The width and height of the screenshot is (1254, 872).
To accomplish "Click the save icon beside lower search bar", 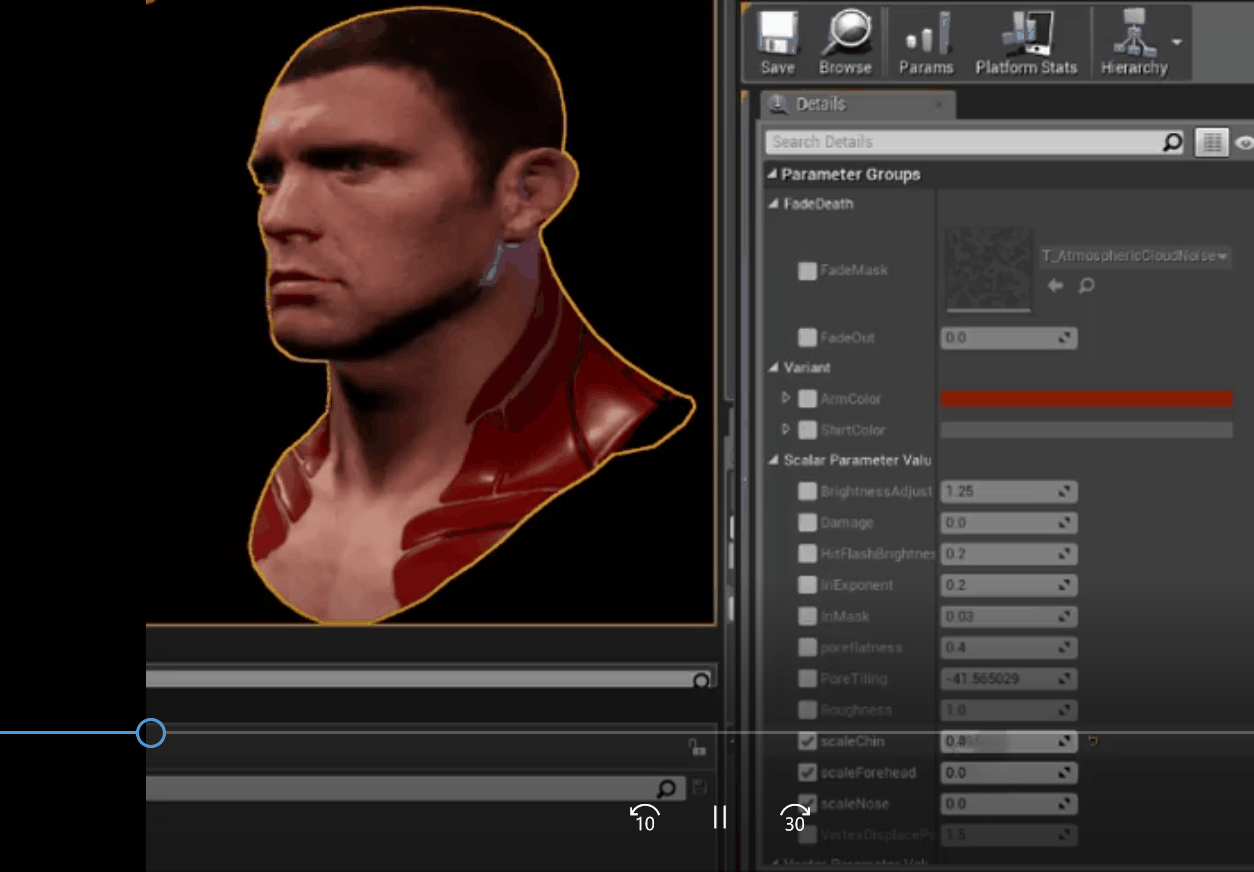I will pyautogui.click(x=699, y=788).
